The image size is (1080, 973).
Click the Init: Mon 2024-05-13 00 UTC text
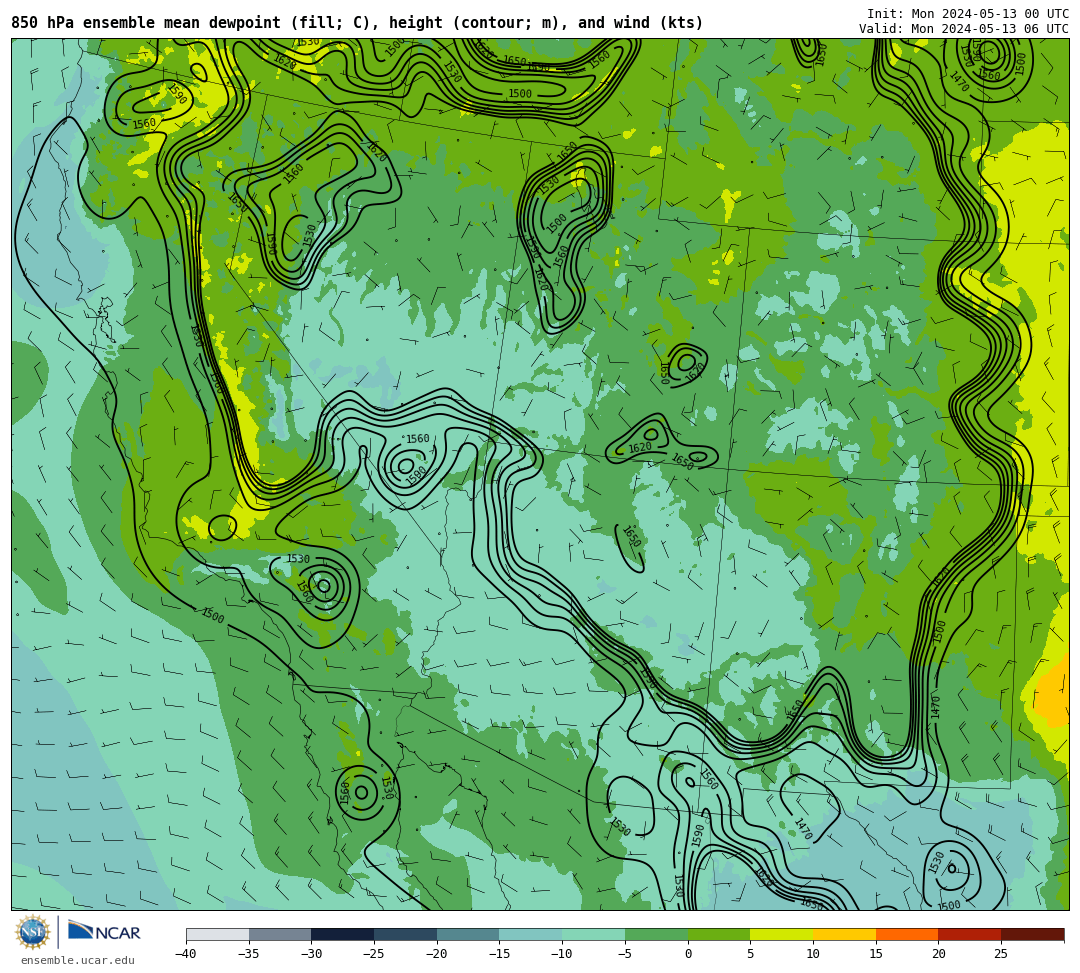coord(968,14)
